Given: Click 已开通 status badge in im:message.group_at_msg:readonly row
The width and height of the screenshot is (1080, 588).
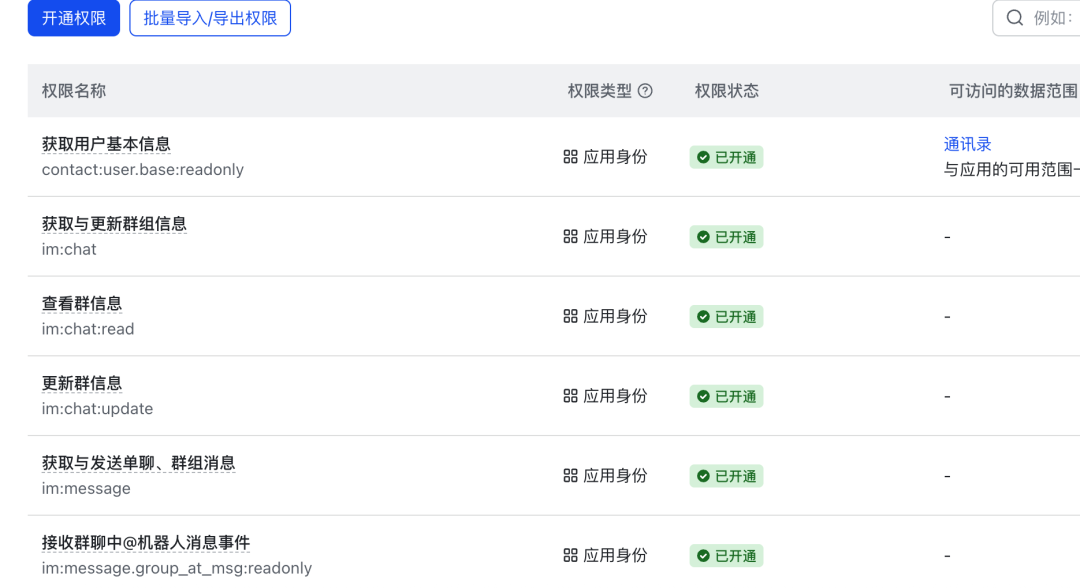Looking at the screenshot, I should tap(726, 556).
